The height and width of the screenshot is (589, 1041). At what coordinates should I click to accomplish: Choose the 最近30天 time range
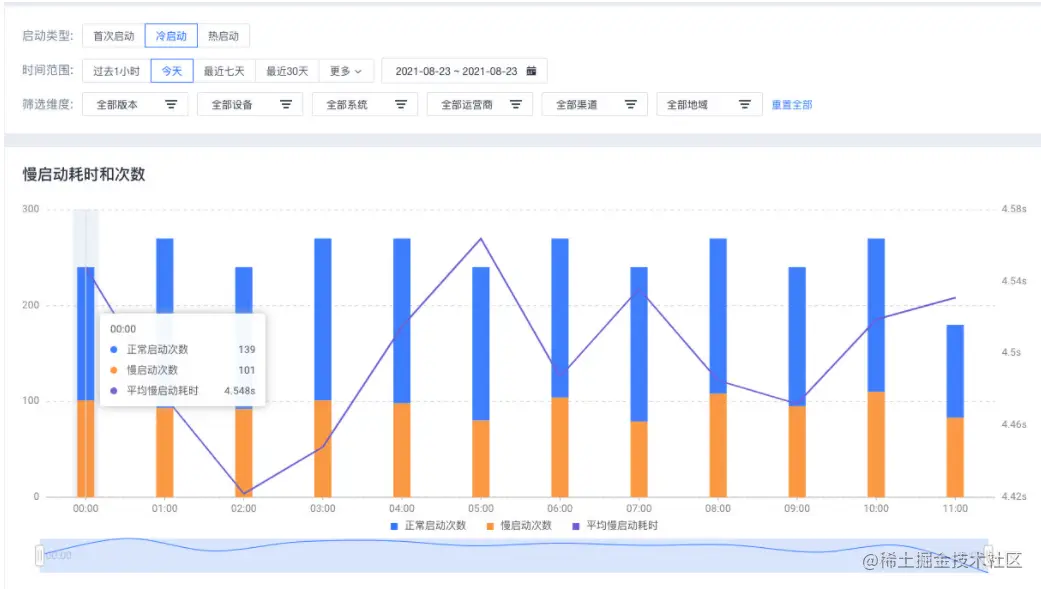point(287,71)
